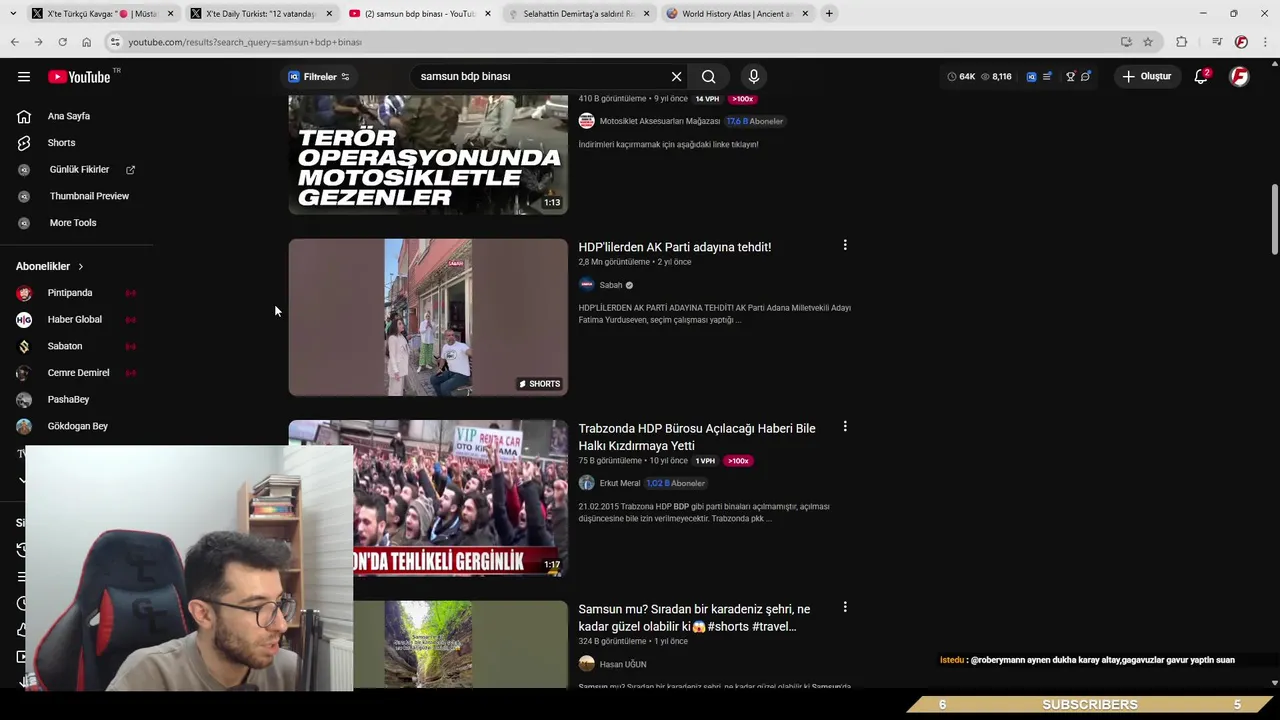Open the Samsun mu? Sıradan video title
Image resolution: width=1280 pixels, height=720 pixels.
694,618
